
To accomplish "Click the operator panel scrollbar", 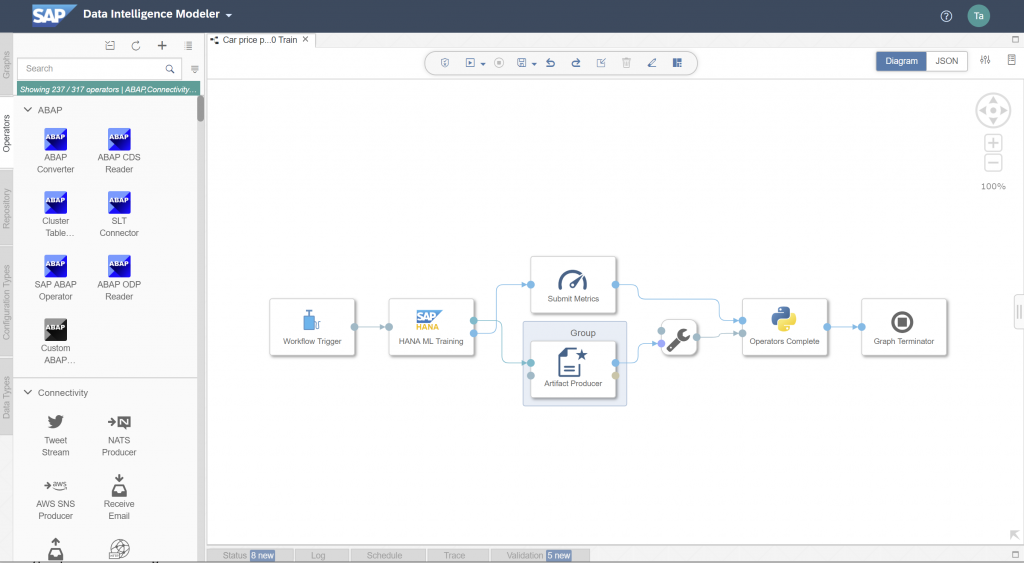I will (x=200, y=108).
